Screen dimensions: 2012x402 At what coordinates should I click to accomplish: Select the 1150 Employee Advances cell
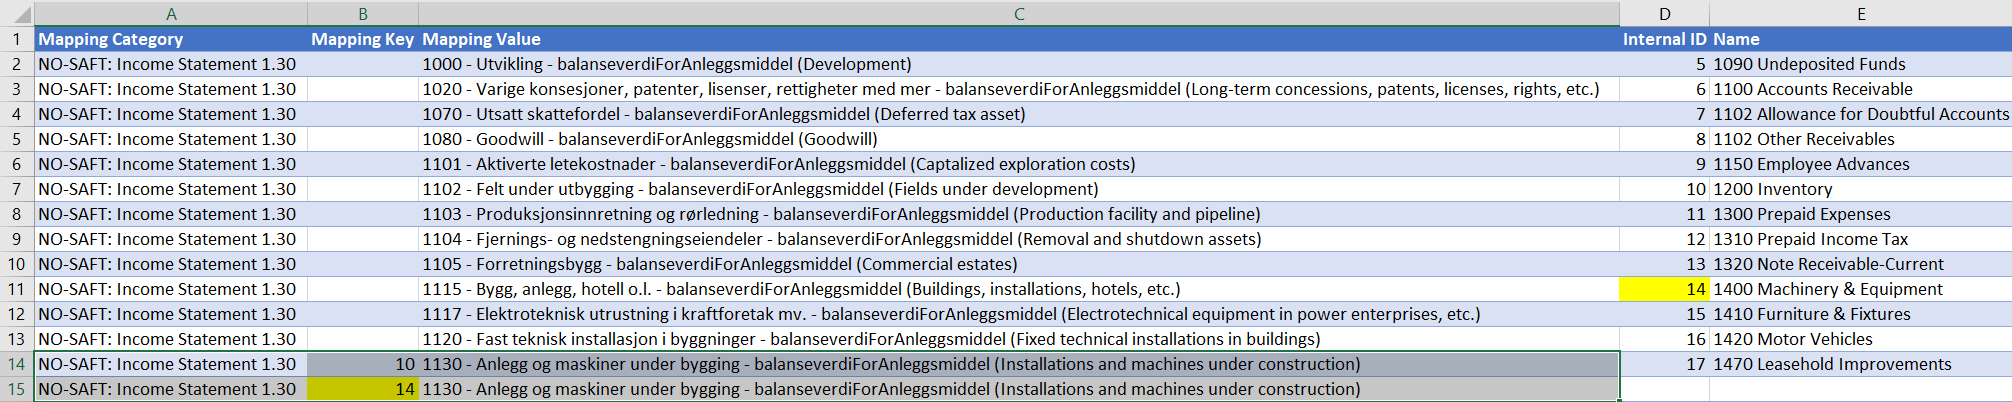[x=1861, y=164]
